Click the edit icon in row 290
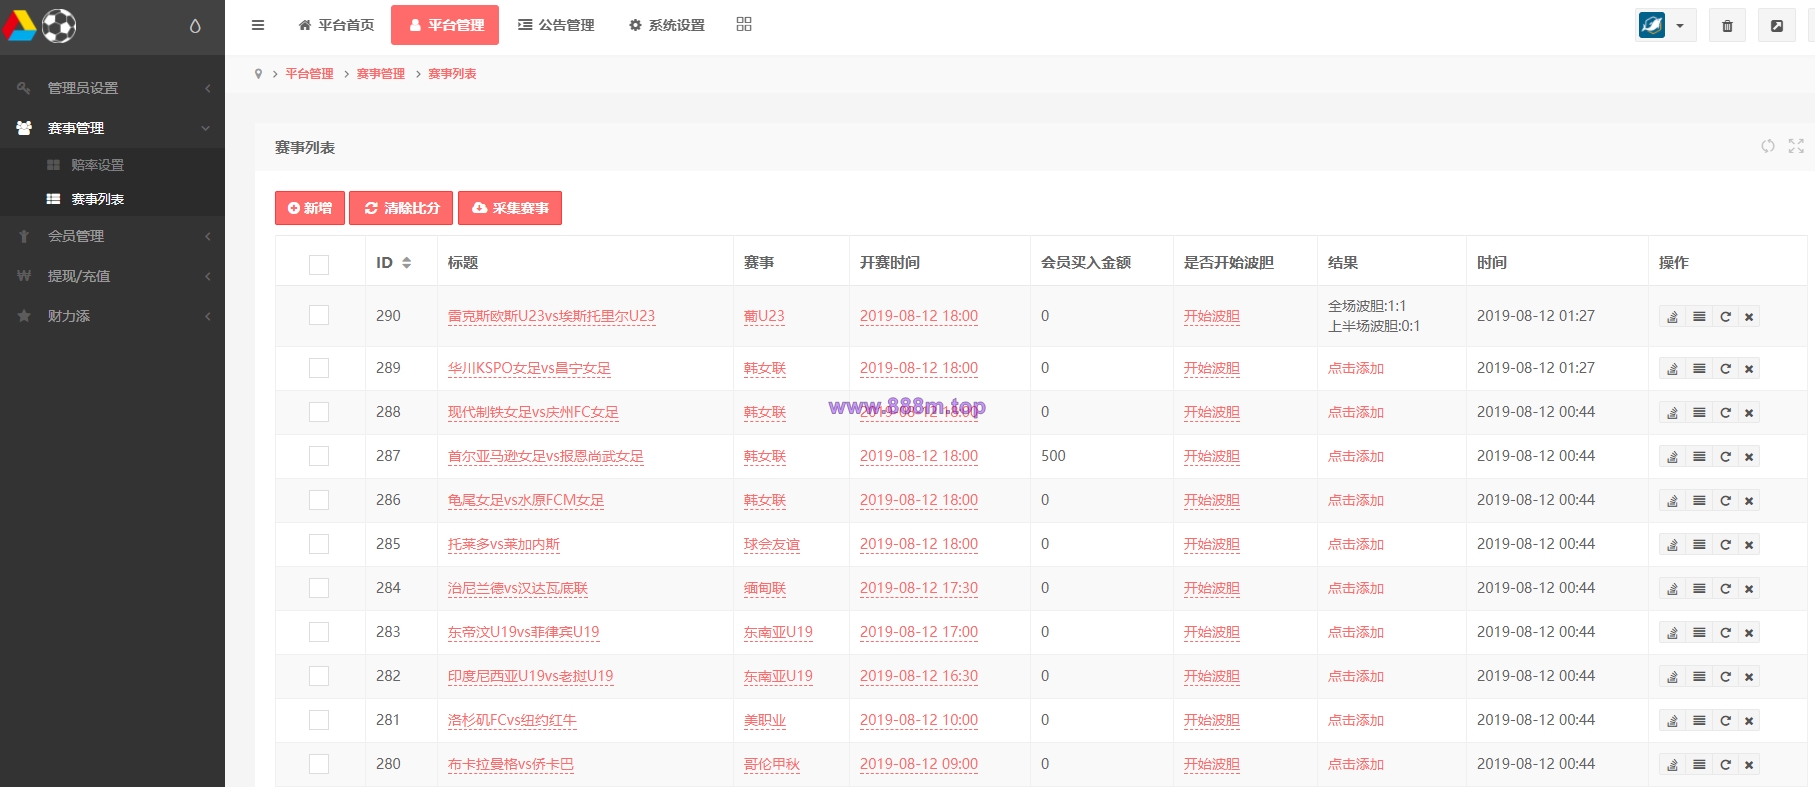Image resolution: width=1815 pixels, height=787 pixels. pos(1672,317)
